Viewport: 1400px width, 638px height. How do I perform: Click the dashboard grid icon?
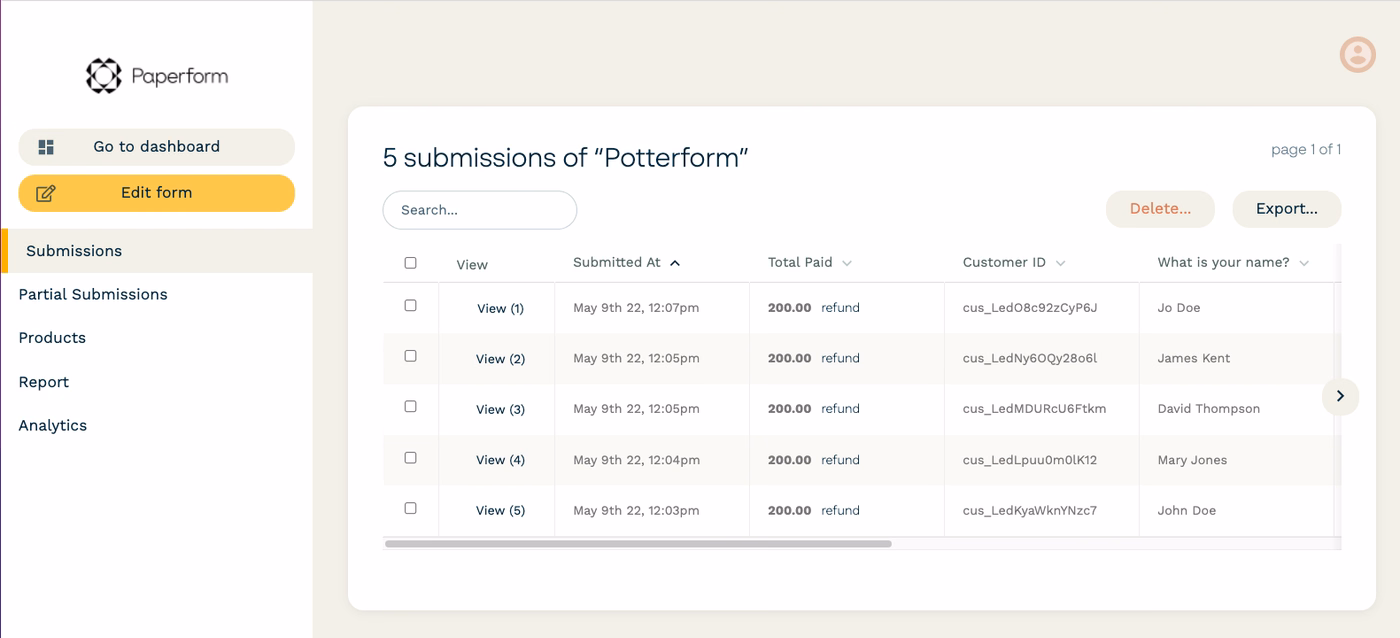[46, 147]
